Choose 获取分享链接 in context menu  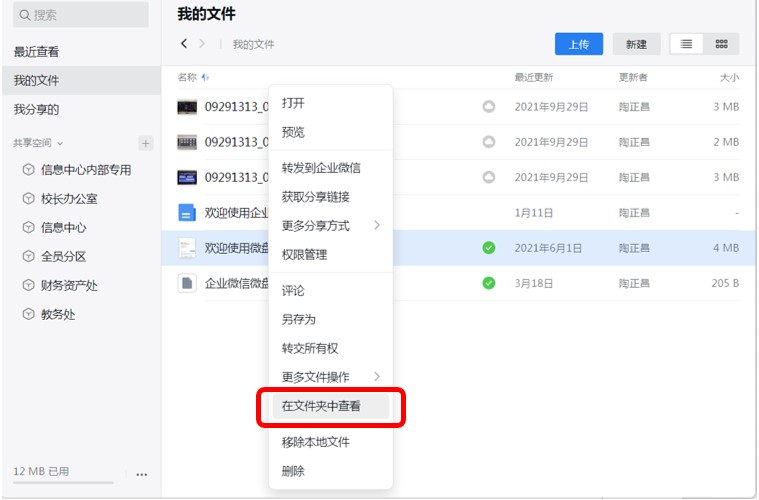coord(315,197)
